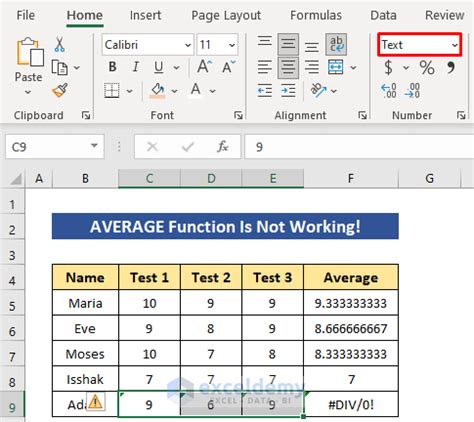Image resolution: width=474 pixels, height=422 pixels.
Task: Apply the Fill Color bucket
Action: [x=157, y=90]
